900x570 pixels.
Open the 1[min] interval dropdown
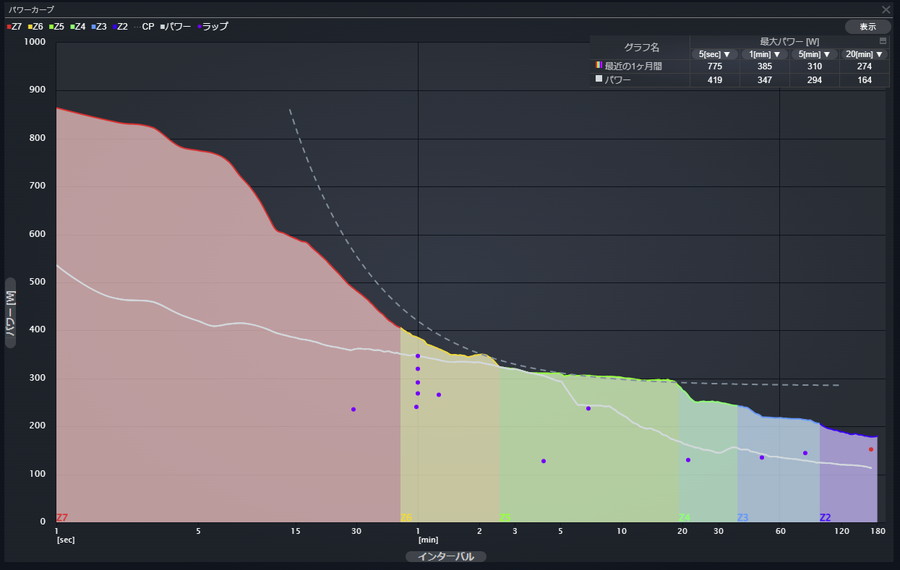click(765, 54)
